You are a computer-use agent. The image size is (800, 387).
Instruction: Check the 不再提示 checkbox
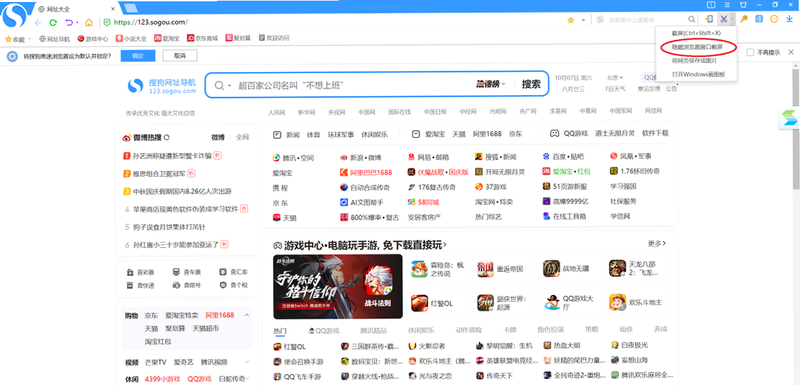click(x=750, y=52)
